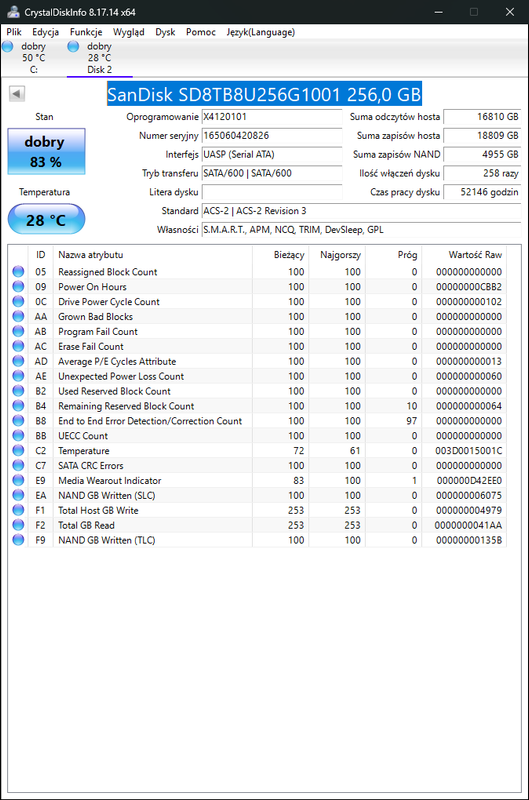Image resolution: width=529 pixels, height=800 pixels.
Task: Click the Tryb transferu field SATA/600
Action: tap(272, 173)
